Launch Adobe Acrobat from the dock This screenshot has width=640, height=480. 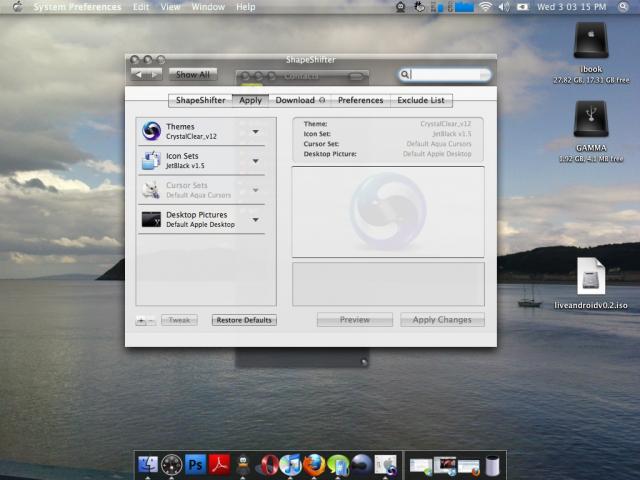click(x=219, y=464)
